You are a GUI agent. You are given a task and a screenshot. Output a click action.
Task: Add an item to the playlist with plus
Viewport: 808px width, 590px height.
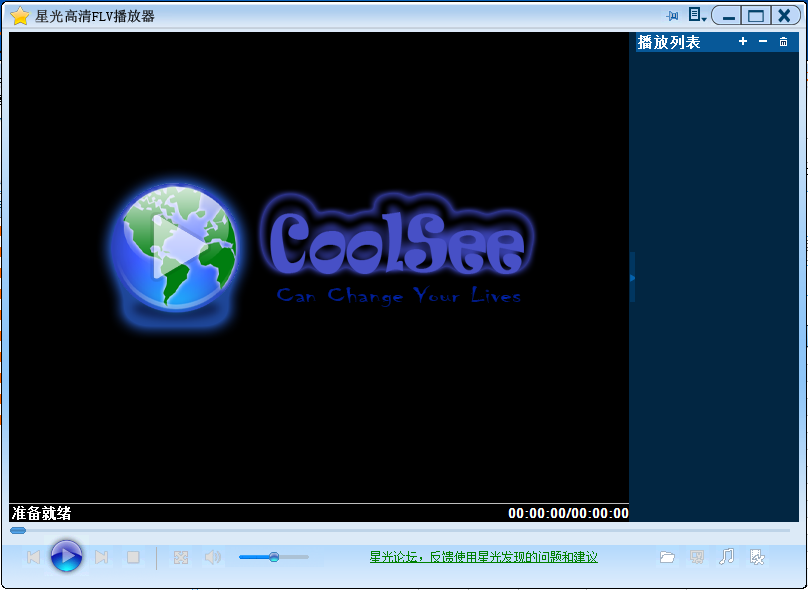tap(743, 41)
